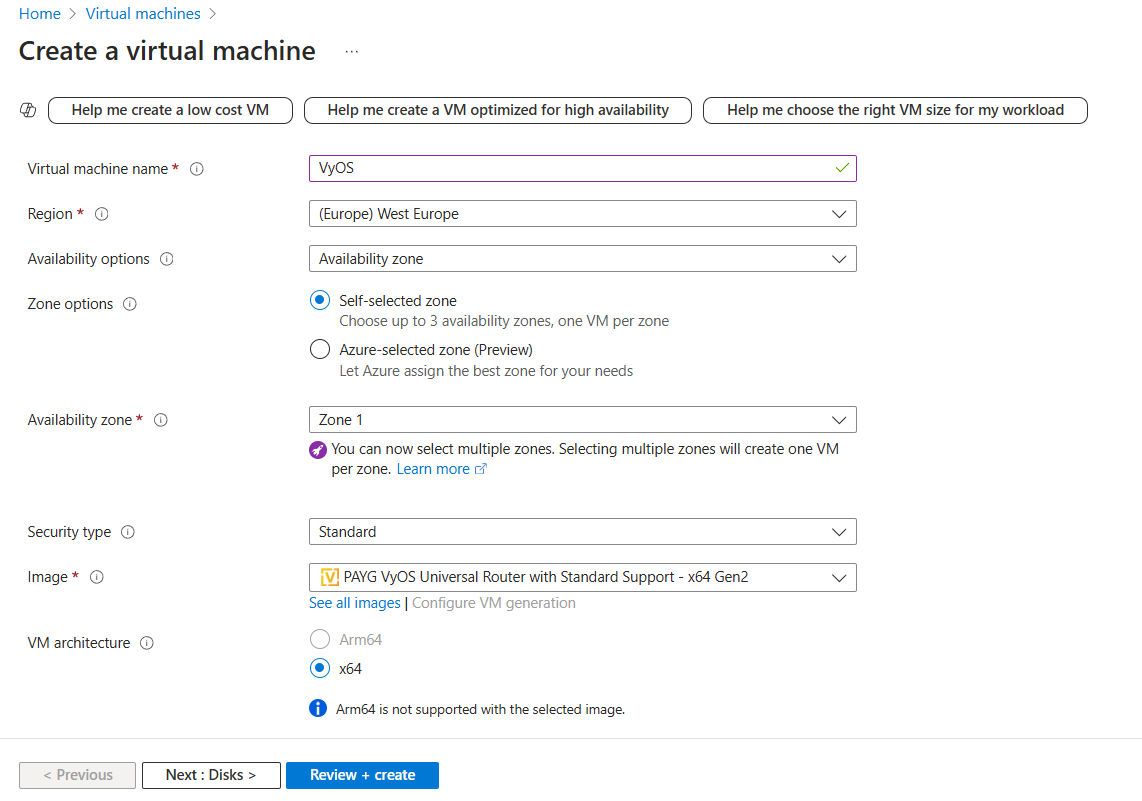Go to Home breadcrumb
Image resolution: width=1142 pixels, height=801 pixels.
click(40, 13)
